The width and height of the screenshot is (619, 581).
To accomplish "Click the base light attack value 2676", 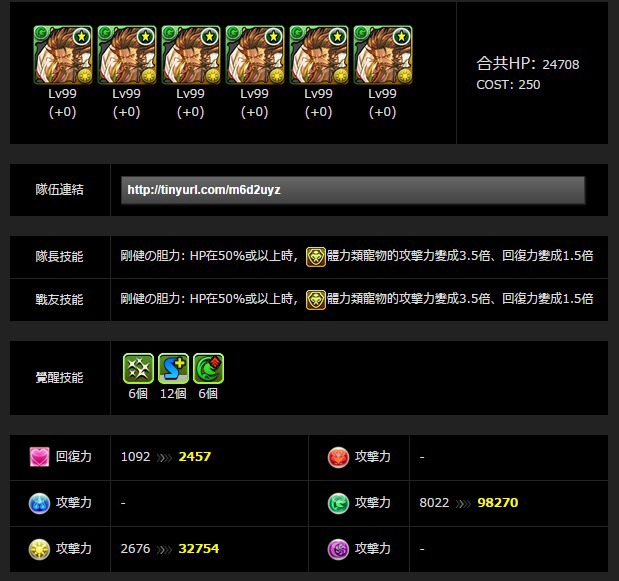I will 135,549.
